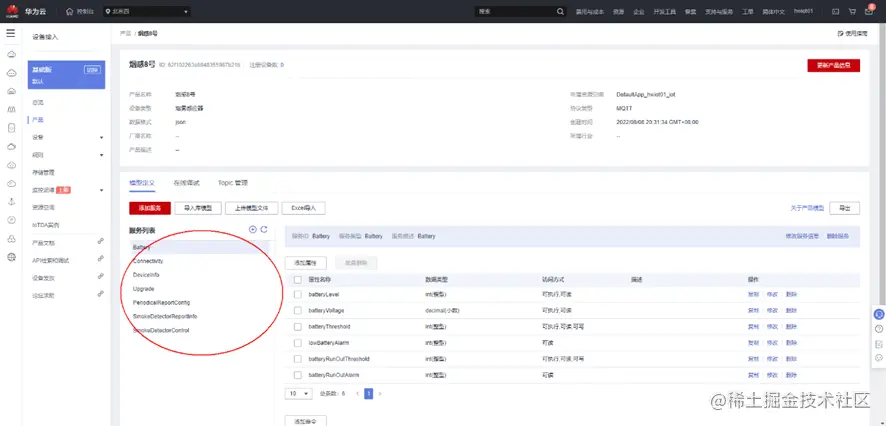Toggle the select-all checkbox in attribute header
The height and width of the screenshot is (426, 886).
pos(298,280)
